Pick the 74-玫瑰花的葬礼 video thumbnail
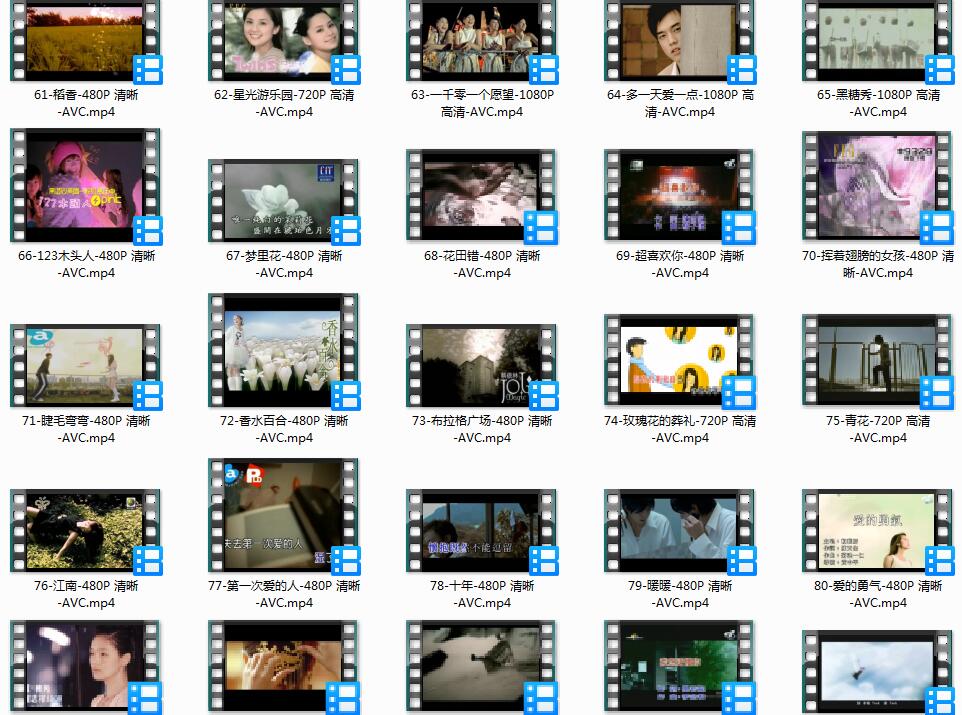The image size is (962, 715). click(680, 361)
